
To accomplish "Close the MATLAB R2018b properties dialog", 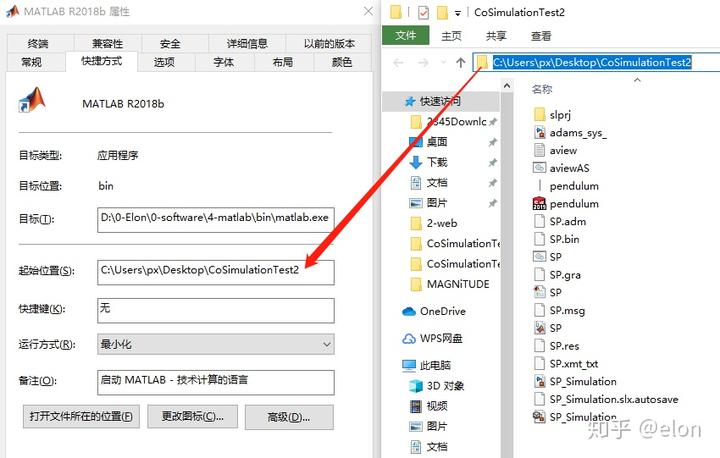I will coord(368,11).
